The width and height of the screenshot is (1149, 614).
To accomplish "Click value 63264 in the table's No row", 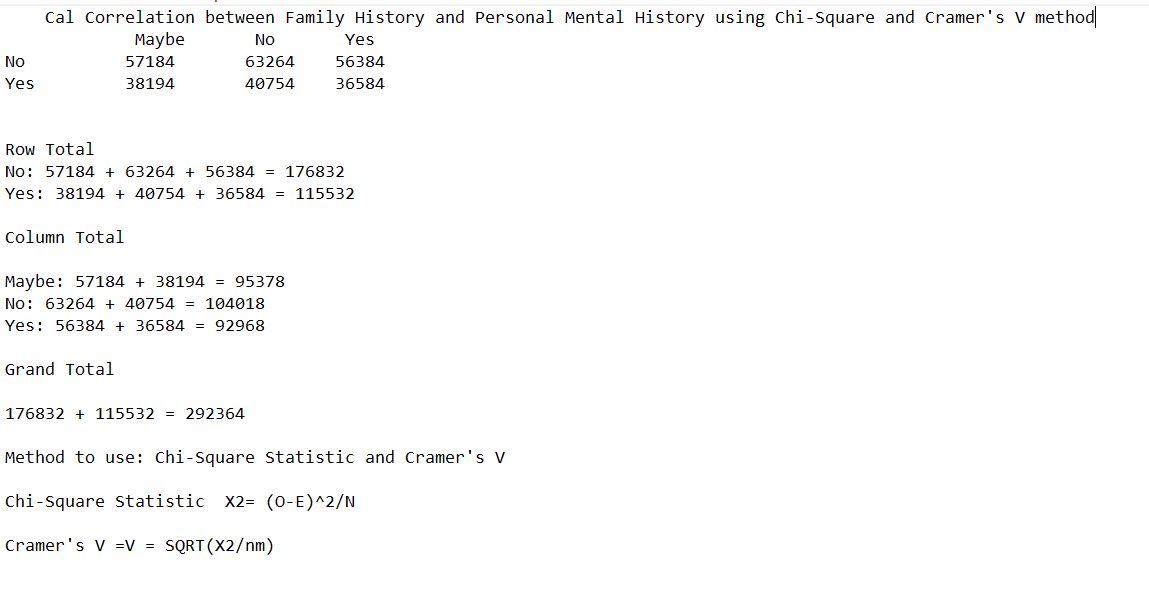I will click(x=270, y=62).
